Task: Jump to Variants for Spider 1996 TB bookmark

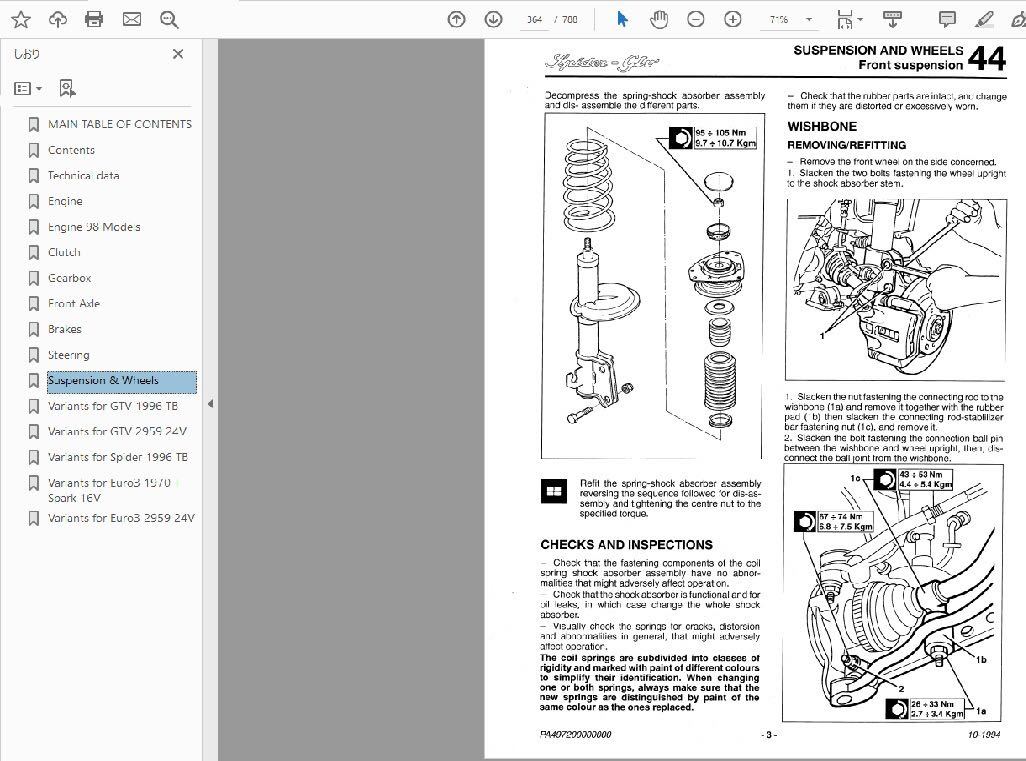Action: coord(118,457)
